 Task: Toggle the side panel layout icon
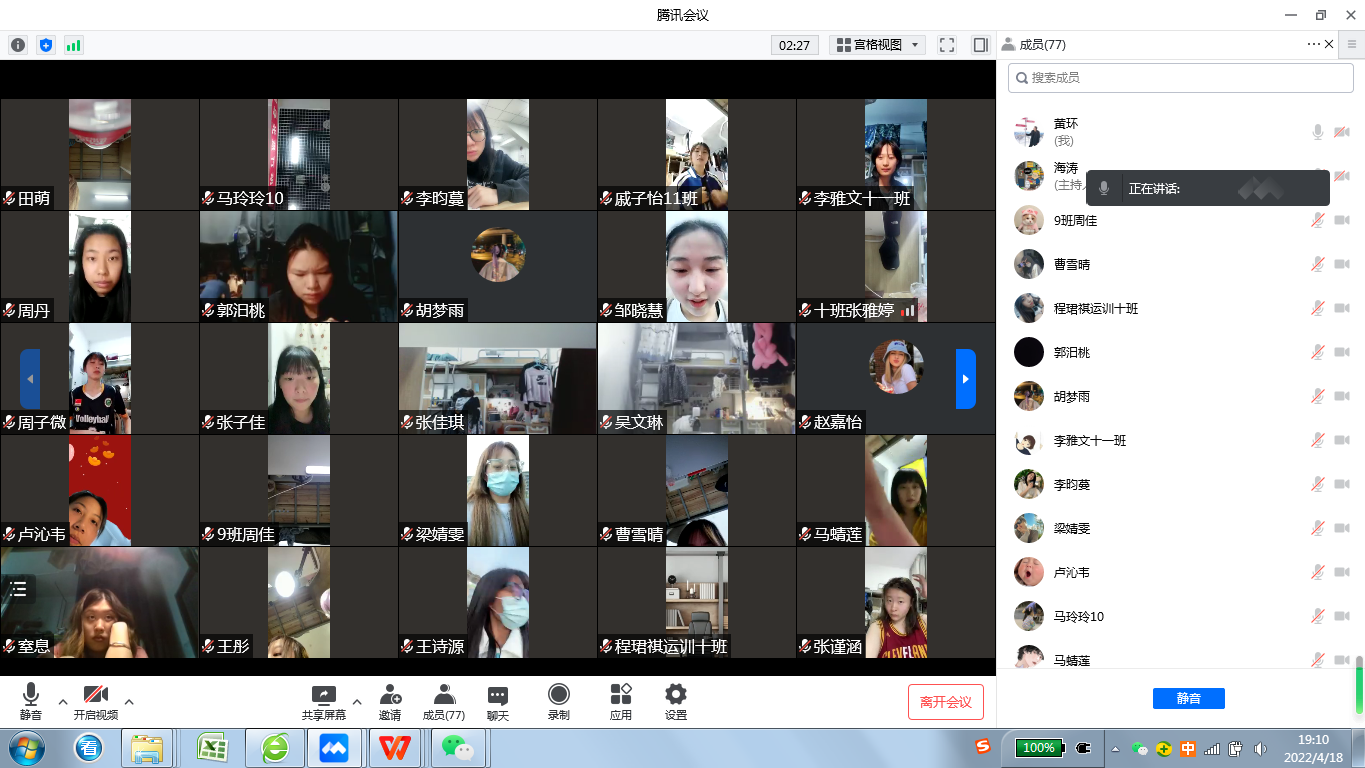980,45
